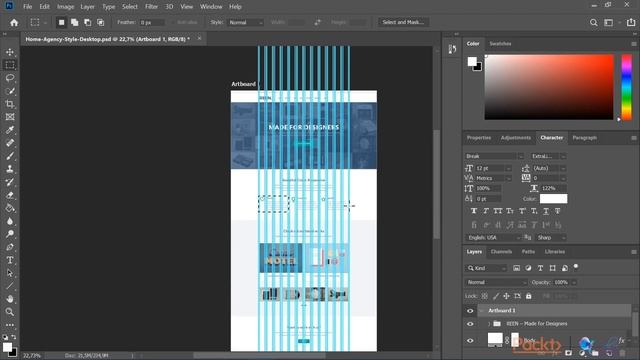The height and width of the screenshot is (360, 640).
Task: Select the Eraser tool
Action: (10, 195)
